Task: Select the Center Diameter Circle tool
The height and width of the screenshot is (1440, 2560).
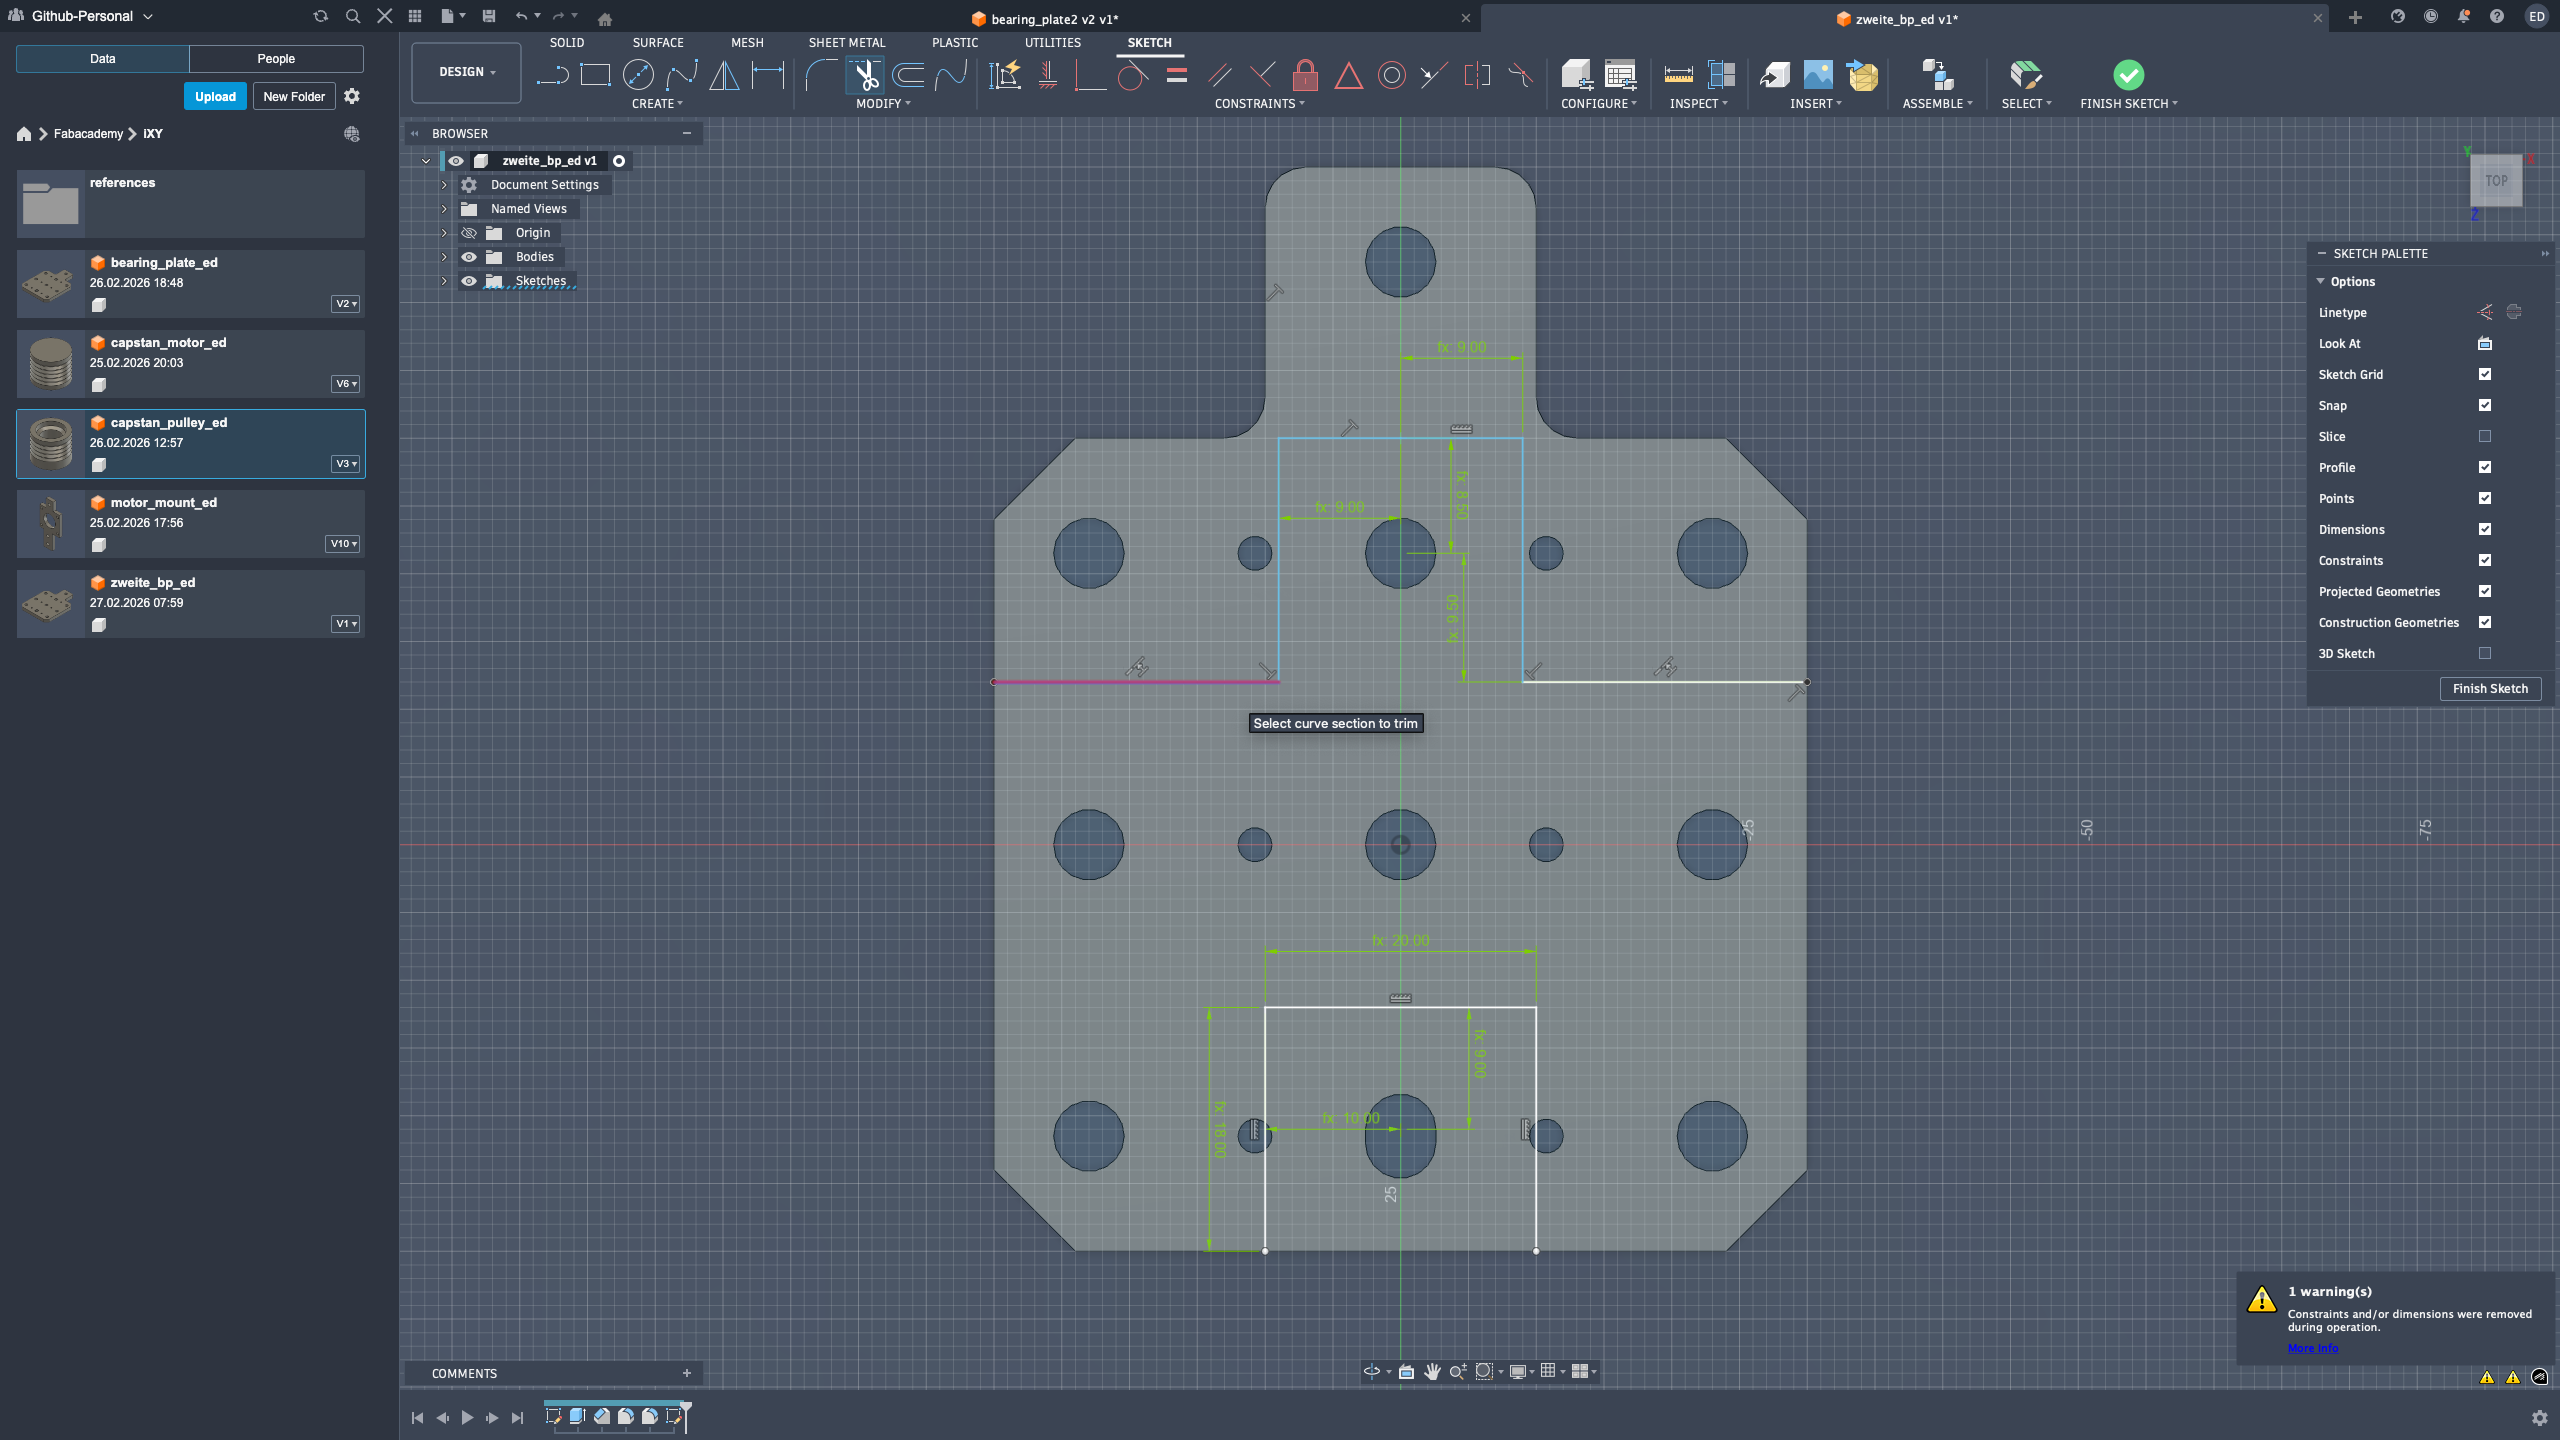Action: click(638, 75)
